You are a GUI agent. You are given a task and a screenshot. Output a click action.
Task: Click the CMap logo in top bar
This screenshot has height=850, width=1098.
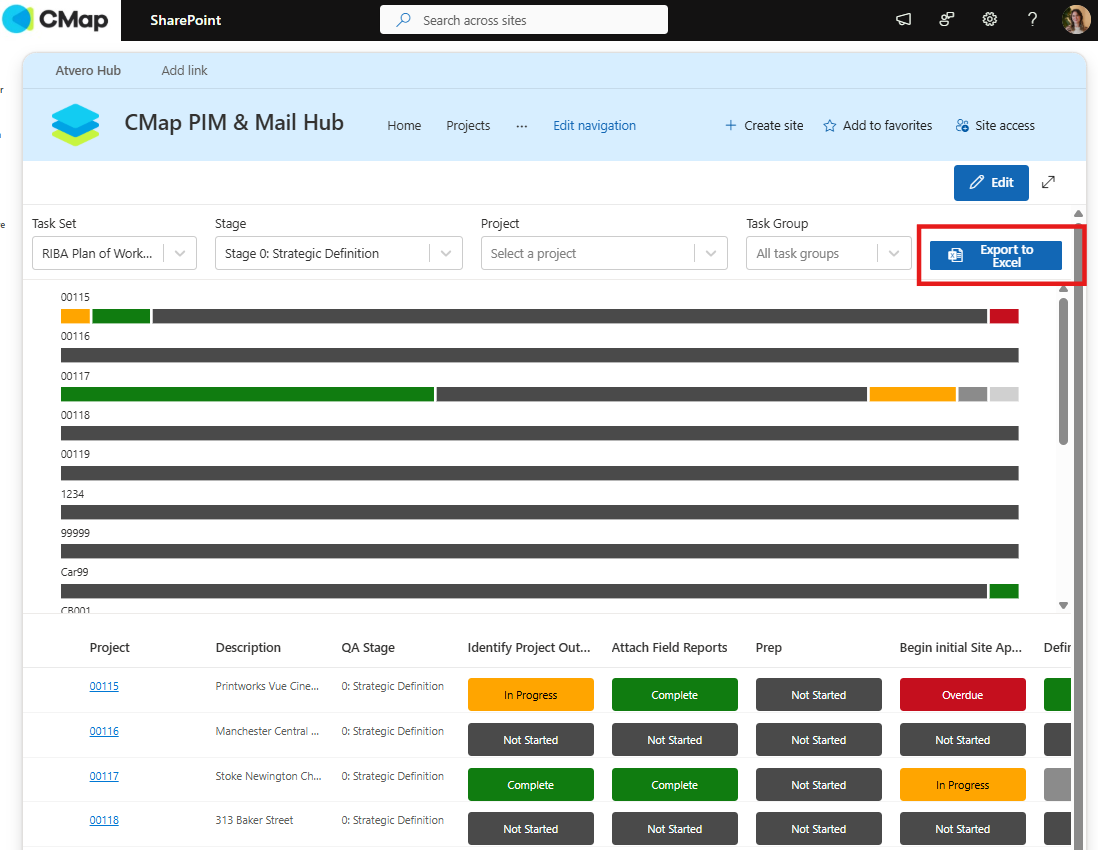coord(55,19)
